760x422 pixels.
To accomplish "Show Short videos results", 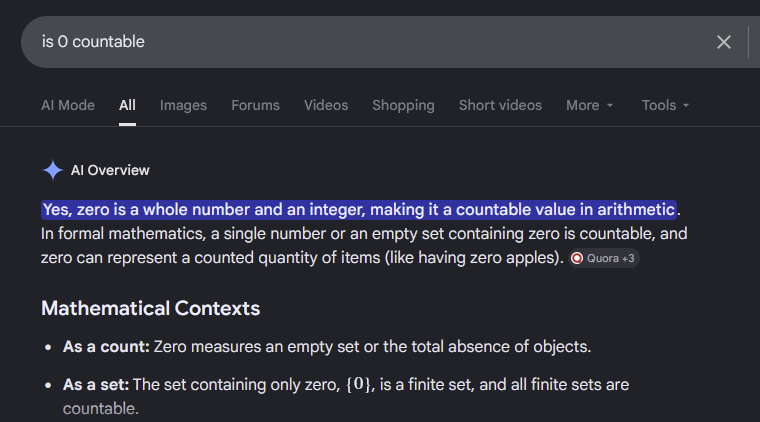I will pos(500,105).
